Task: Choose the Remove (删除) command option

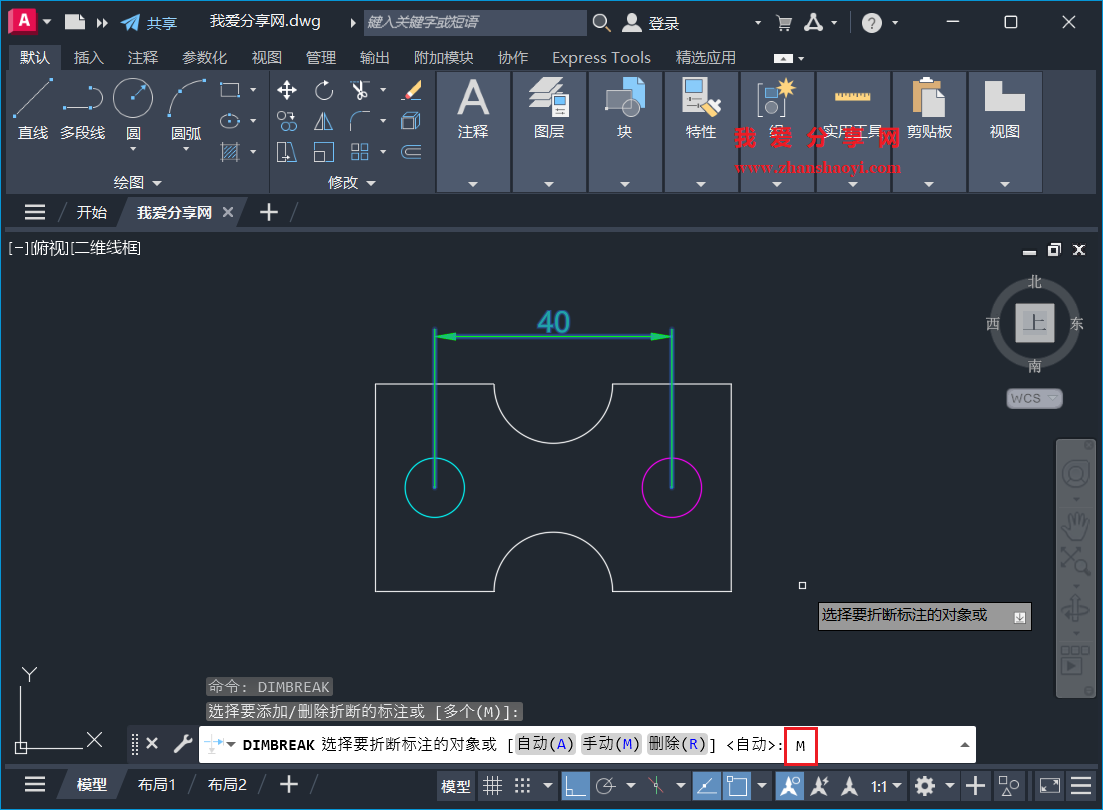Action: 677,744
